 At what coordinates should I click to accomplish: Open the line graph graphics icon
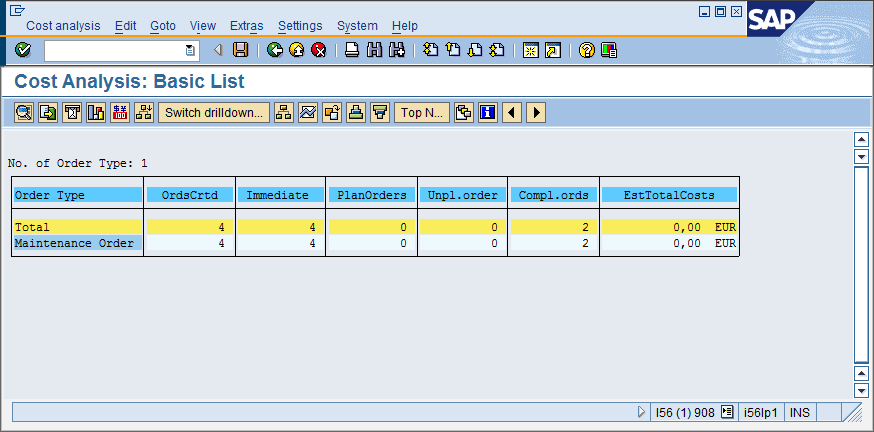[x=308, y=113]
